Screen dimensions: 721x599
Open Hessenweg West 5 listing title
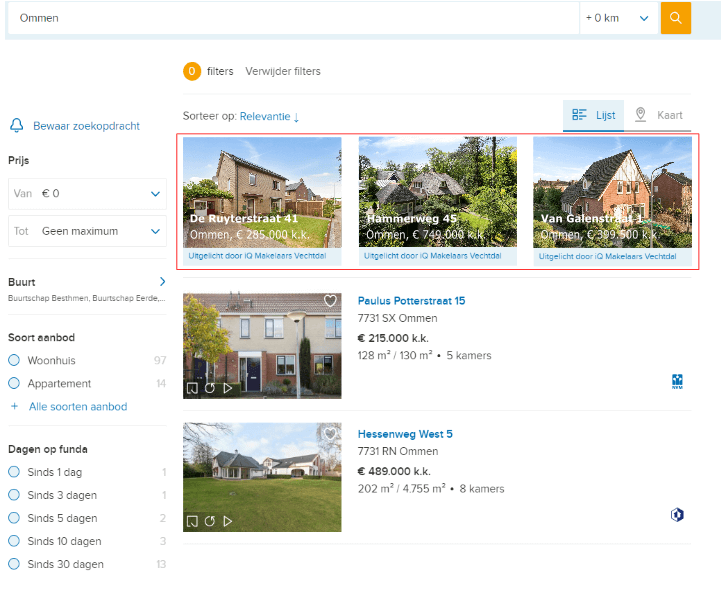pos(405,434)
